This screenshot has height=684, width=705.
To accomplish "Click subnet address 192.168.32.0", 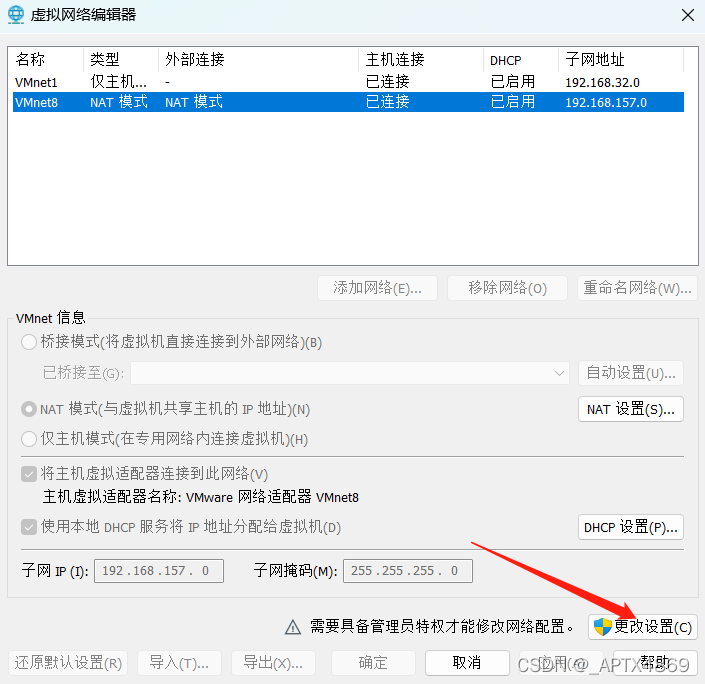I will [x=602, y=83].
